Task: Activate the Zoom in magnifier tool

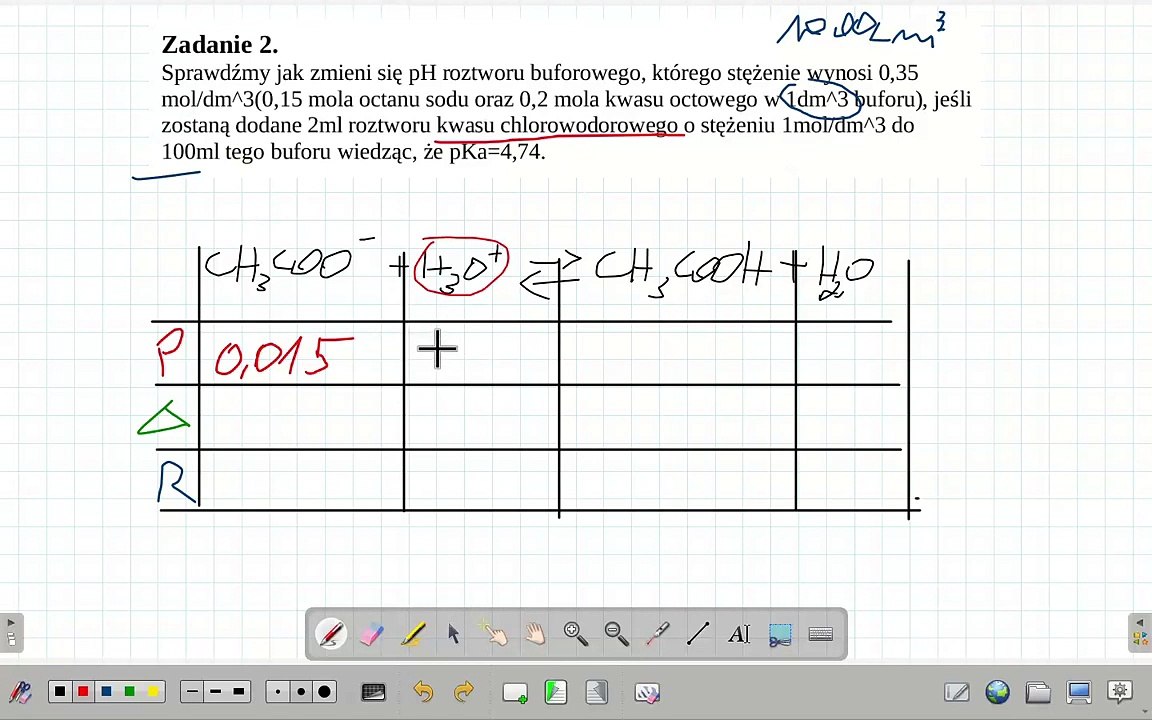Action: point(576,633)
